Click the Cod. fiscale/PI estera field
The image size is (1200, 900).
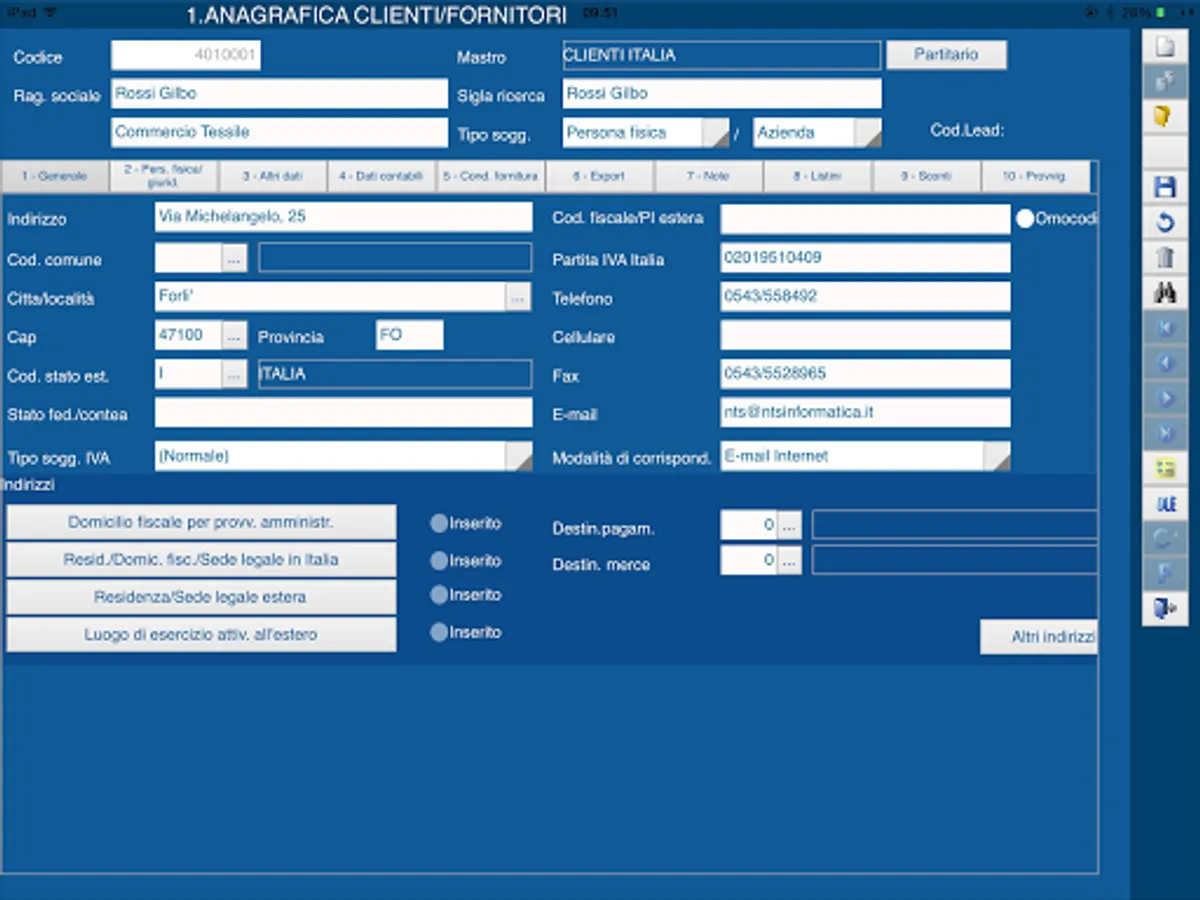(x=865, y=219)
